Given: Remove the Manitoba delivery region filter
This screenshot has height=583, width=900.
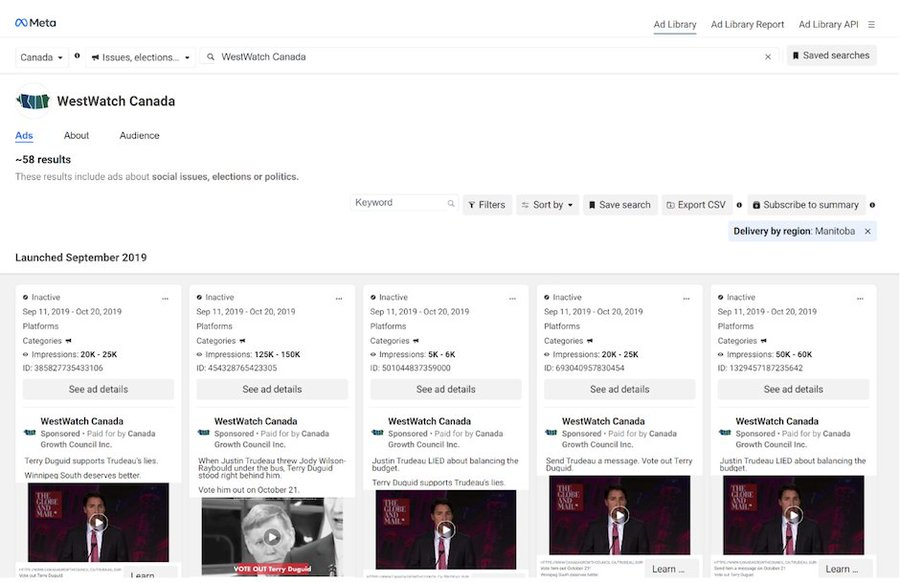Looking at the screenshot, I should click(x=868, y=231).
